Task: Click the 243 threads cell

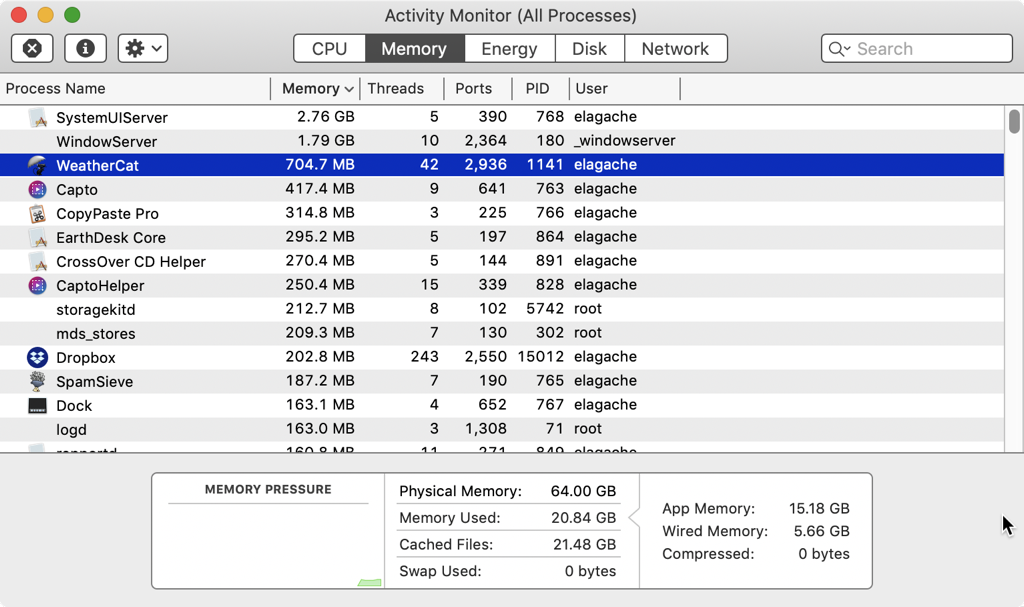Action: coord(424,357)
